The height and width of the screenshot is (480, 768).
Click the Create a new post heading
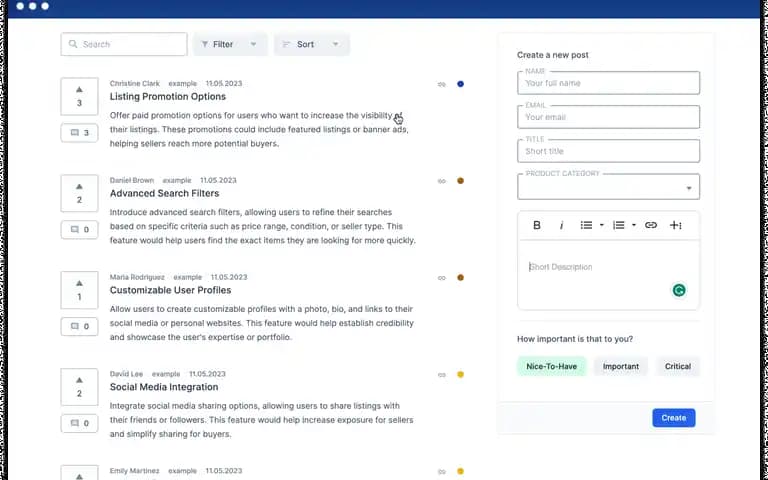(x=553, y=55)
